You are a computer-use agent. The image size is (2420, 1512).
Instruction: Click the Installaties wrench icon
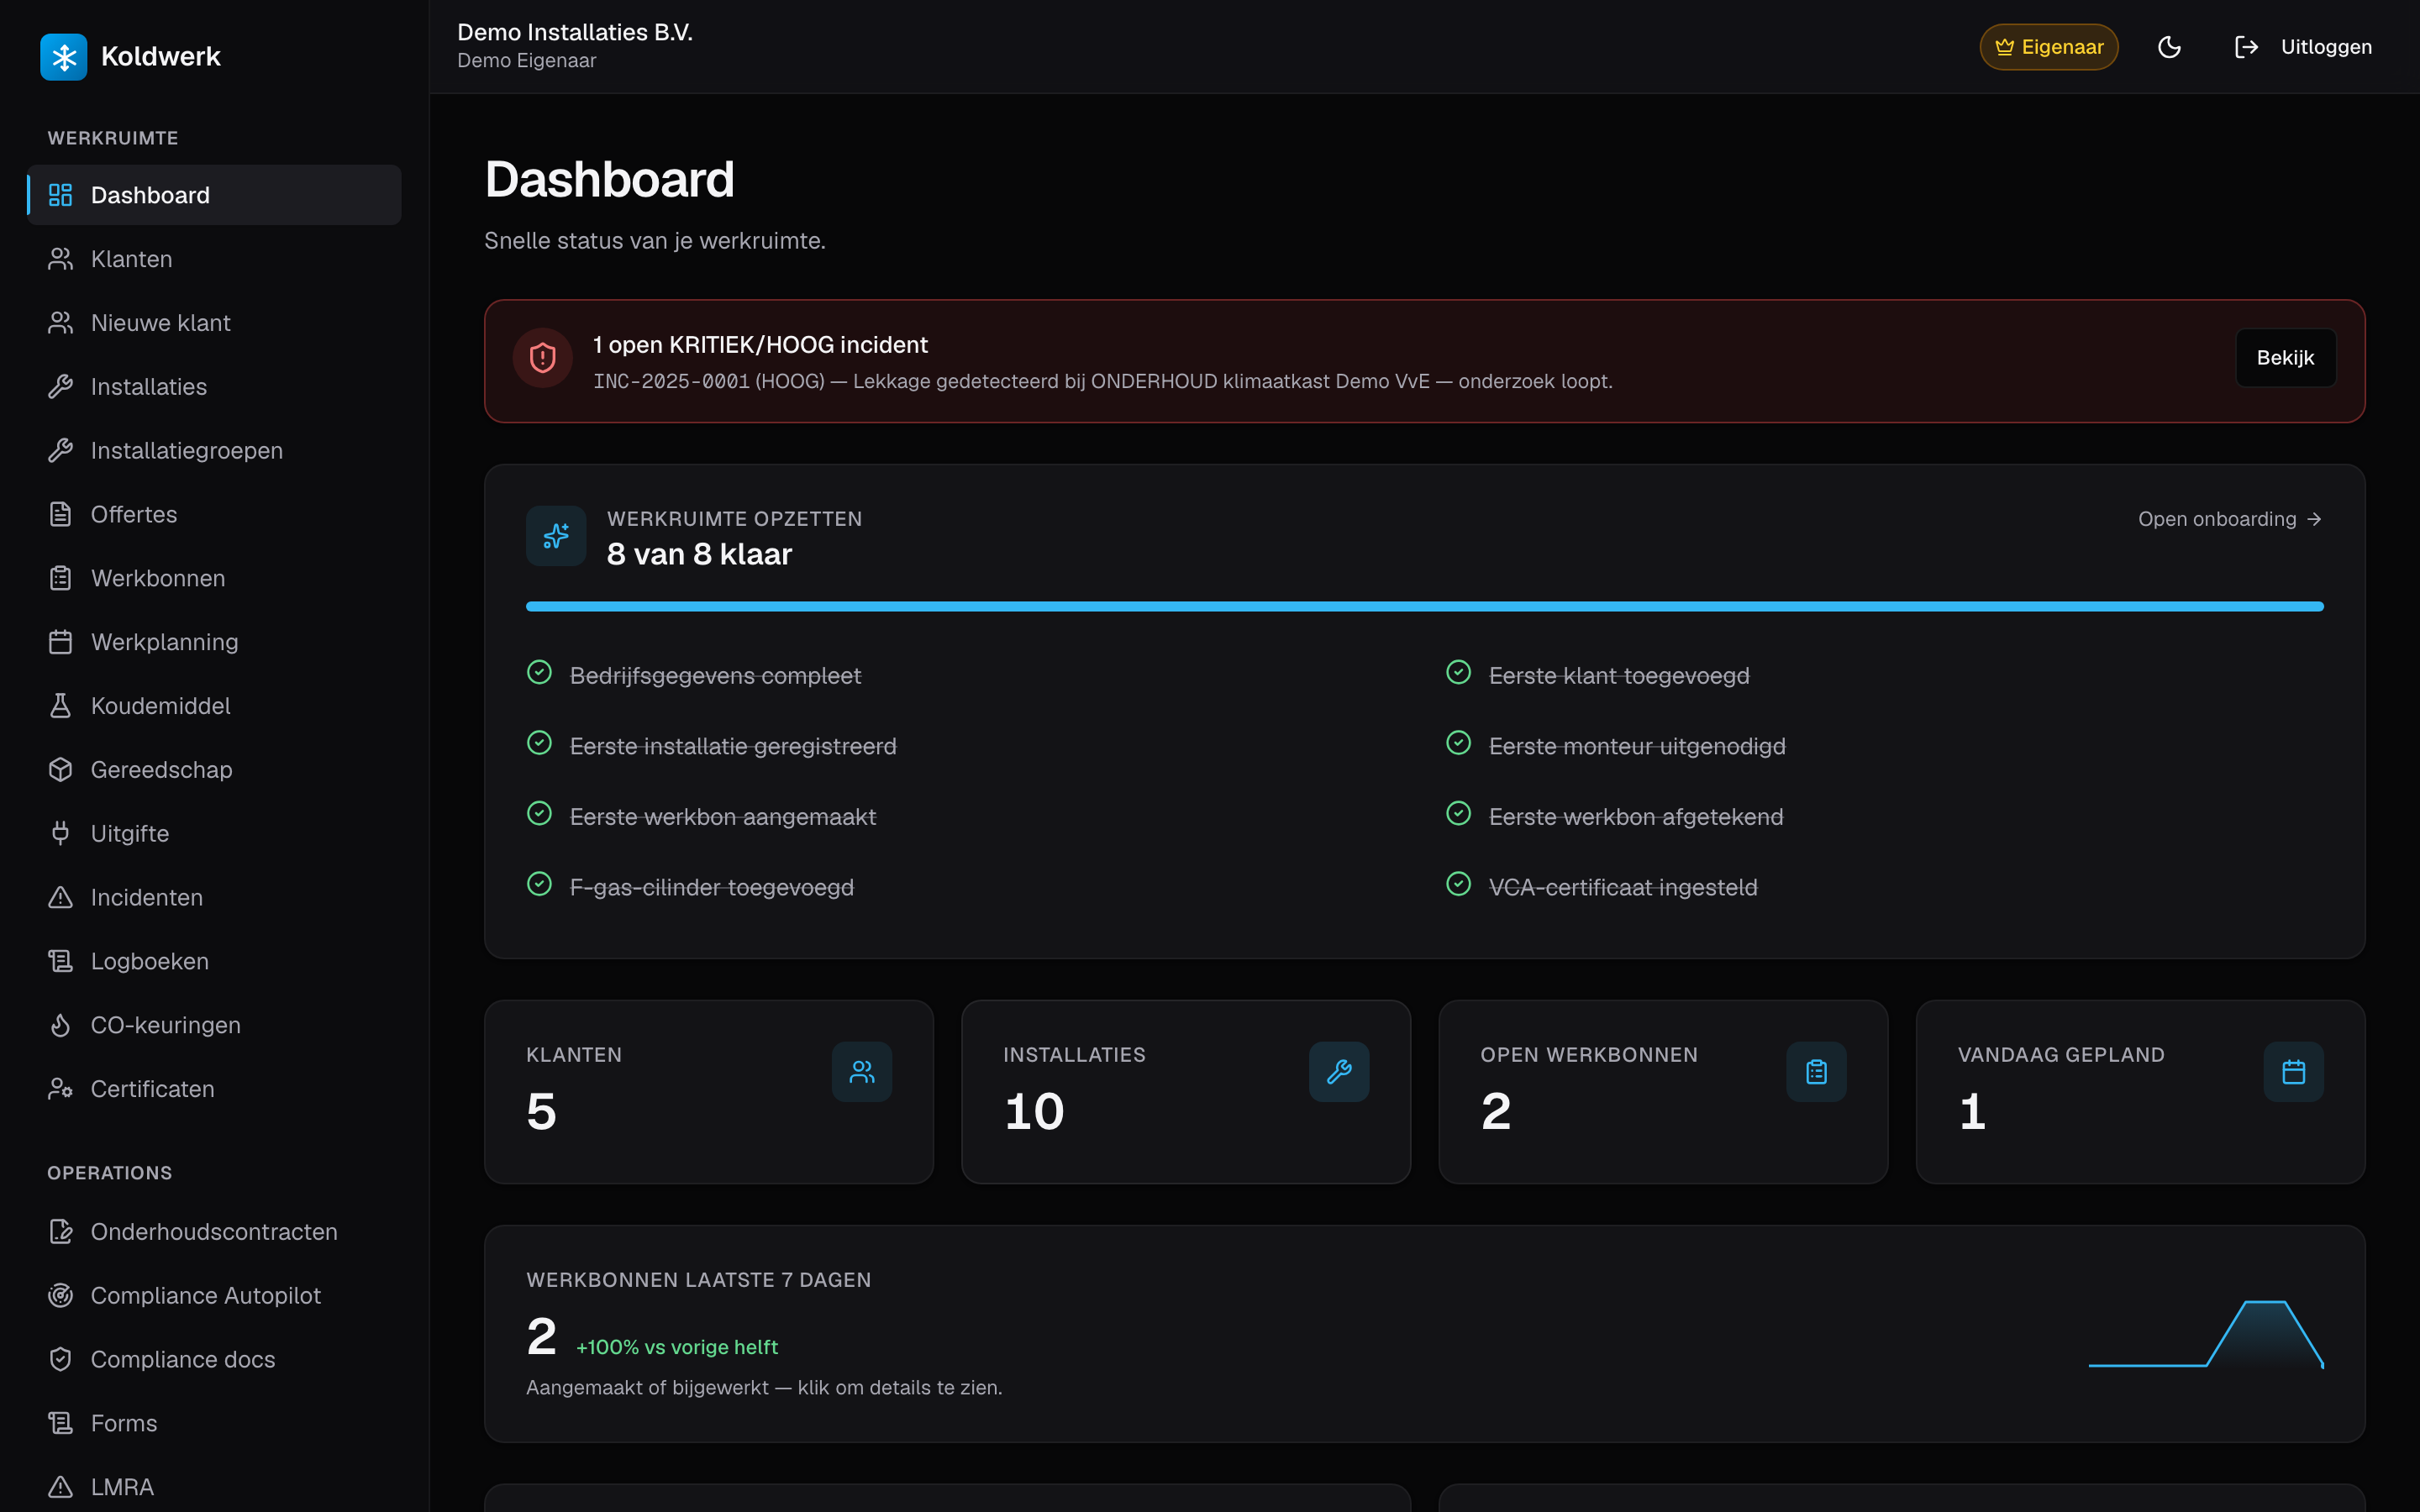tap(61, 387)
